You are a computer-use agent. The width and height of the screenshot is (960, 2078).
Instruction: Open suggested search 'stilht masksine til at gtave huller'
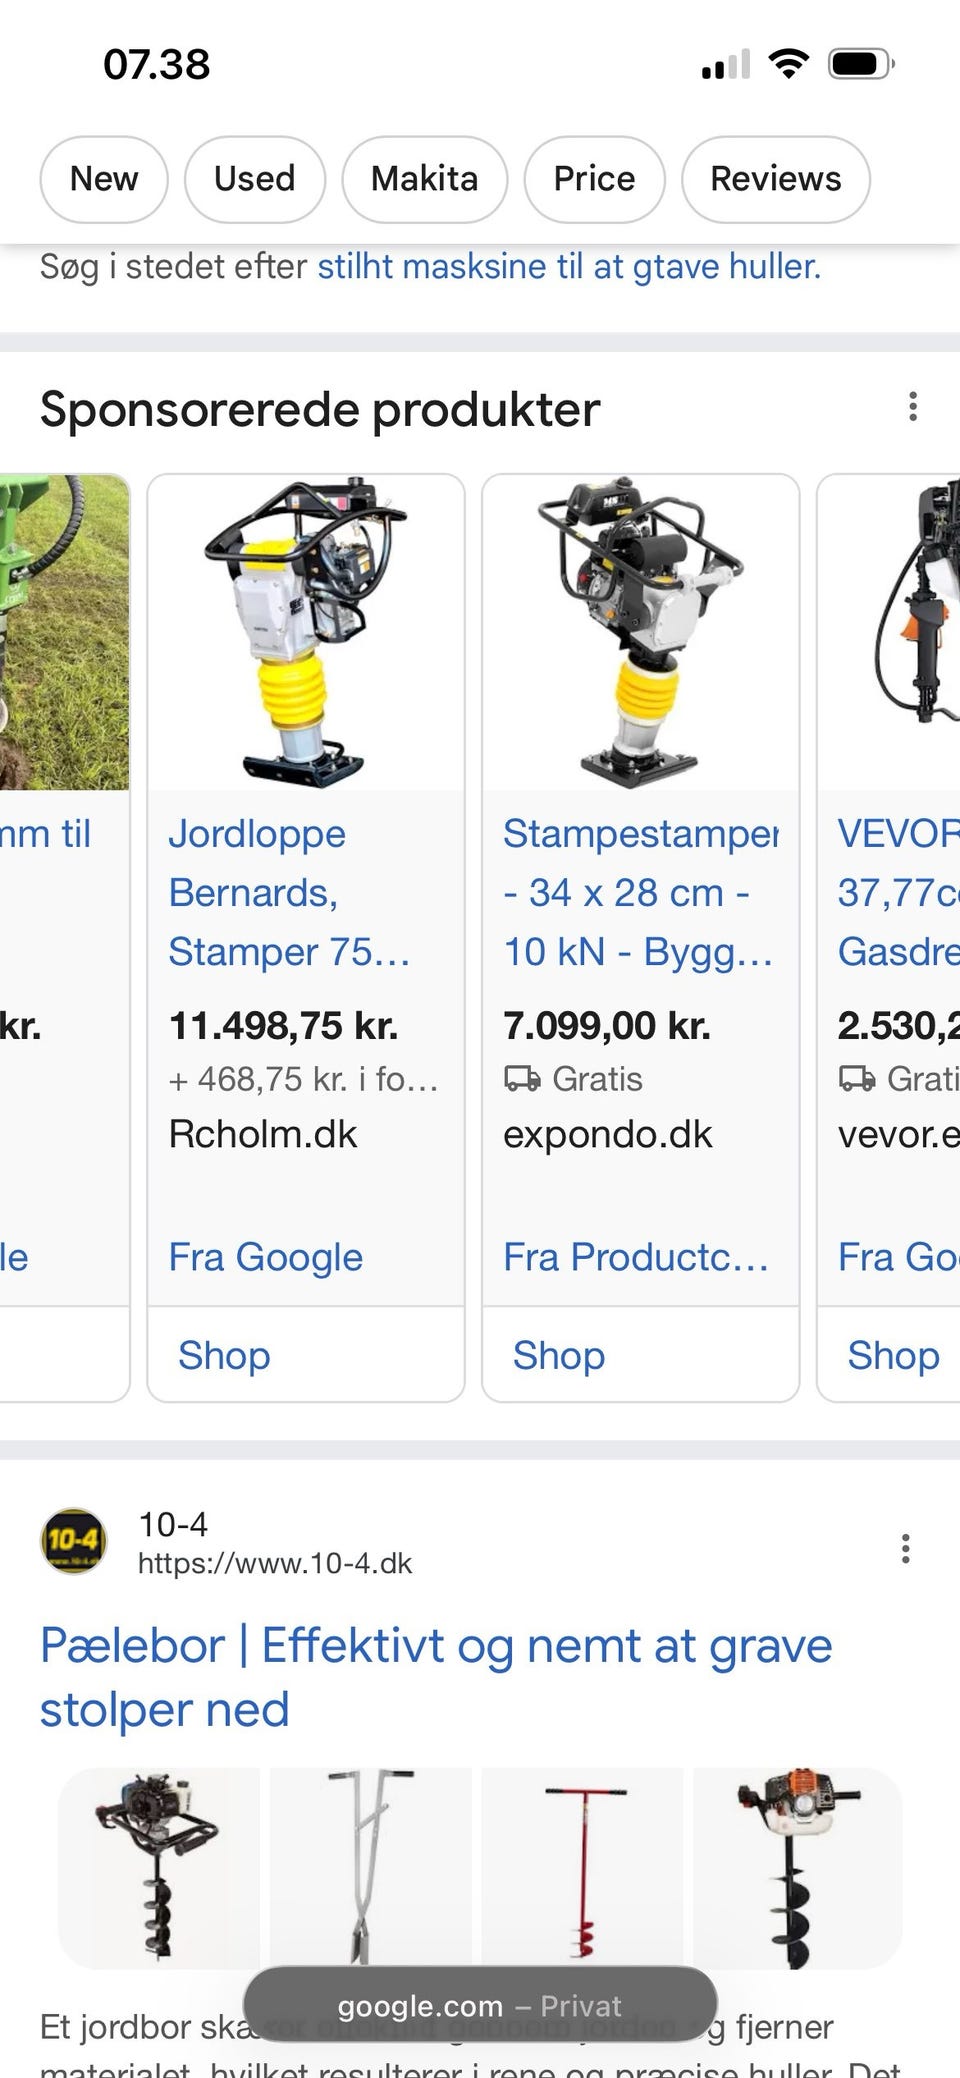(568, 267)
